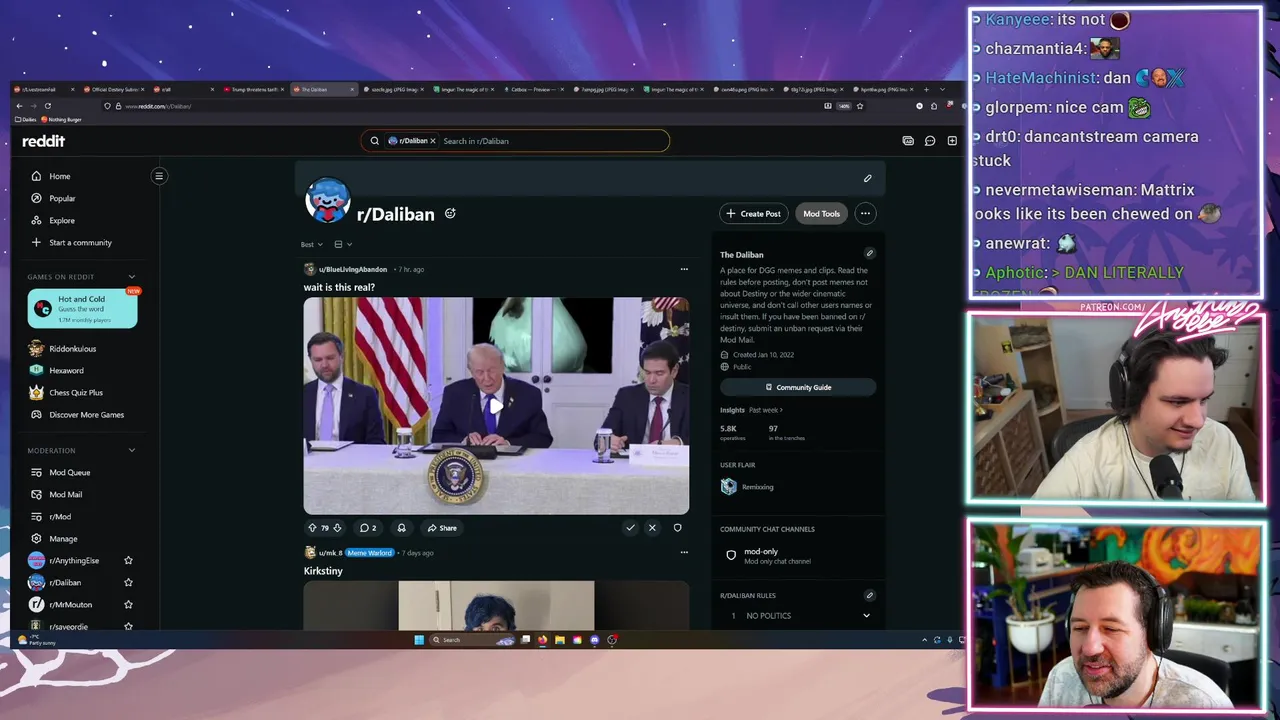
Task: Switch to the Official Destiny Subreddit tab
Action: point(113,89)
